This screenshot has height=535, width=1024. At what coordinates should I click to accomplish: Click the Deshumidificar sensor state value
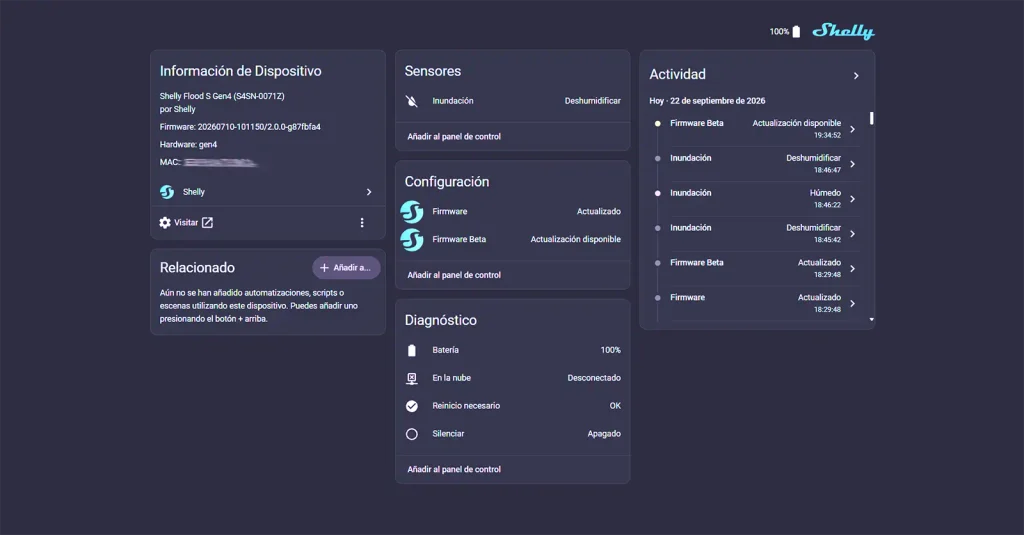pos(592,101)
